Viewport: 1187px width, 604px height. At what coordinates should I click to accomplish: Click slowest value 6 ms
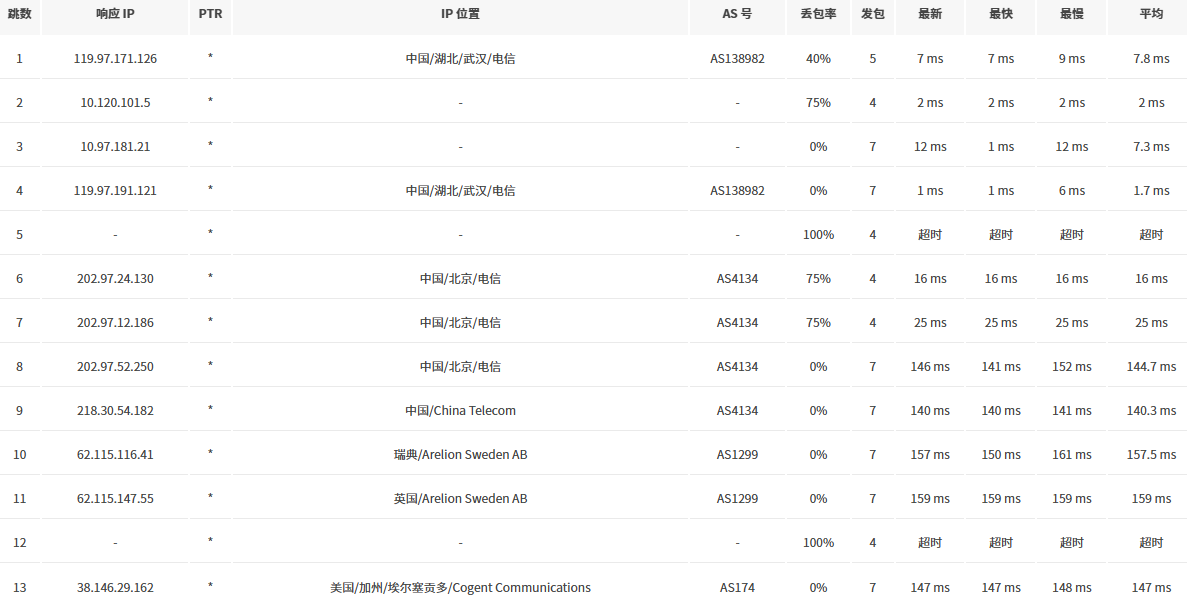1072,190
